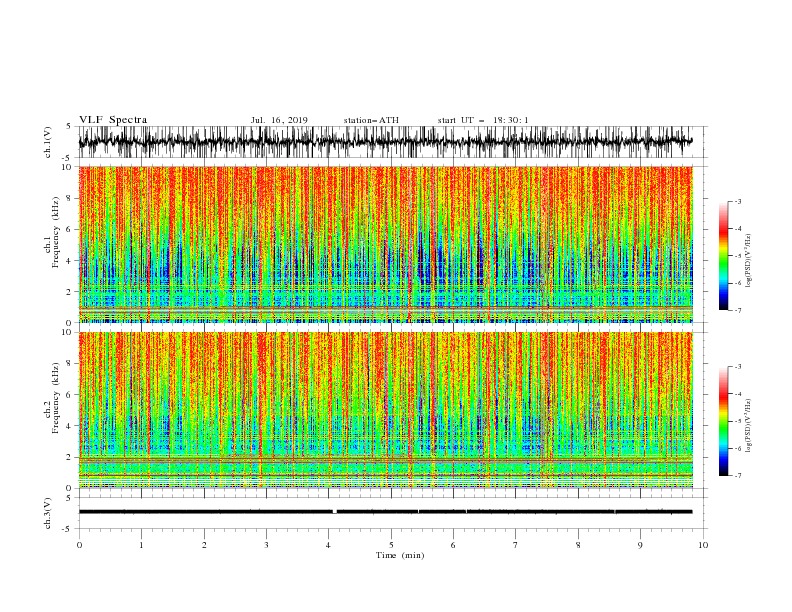Click the ch.2 frequency axis "6" tick label
Viewport: 792px width, 612px height.
click(69, 395)
